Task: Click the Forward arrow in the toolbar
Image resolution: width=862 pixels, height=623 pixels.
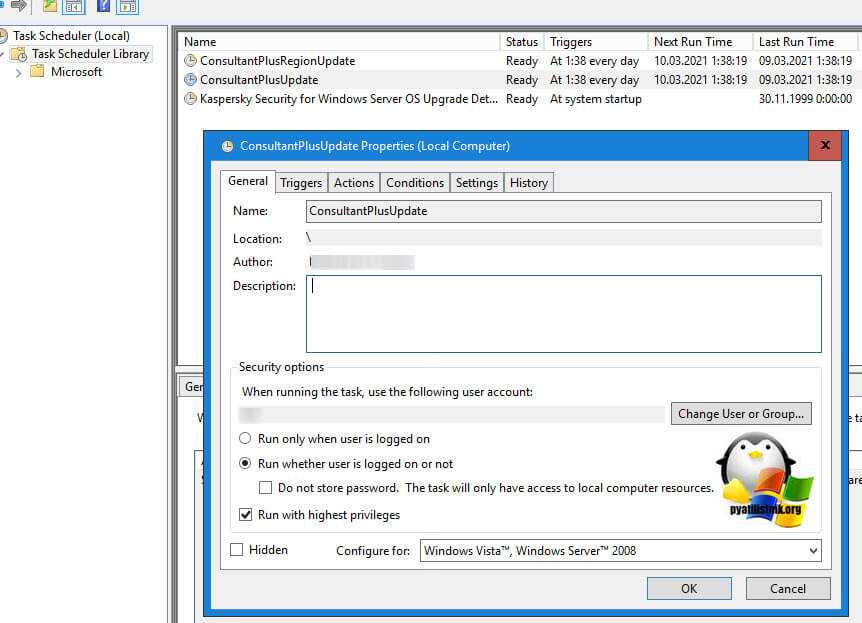Action: (x=18, y=6)
